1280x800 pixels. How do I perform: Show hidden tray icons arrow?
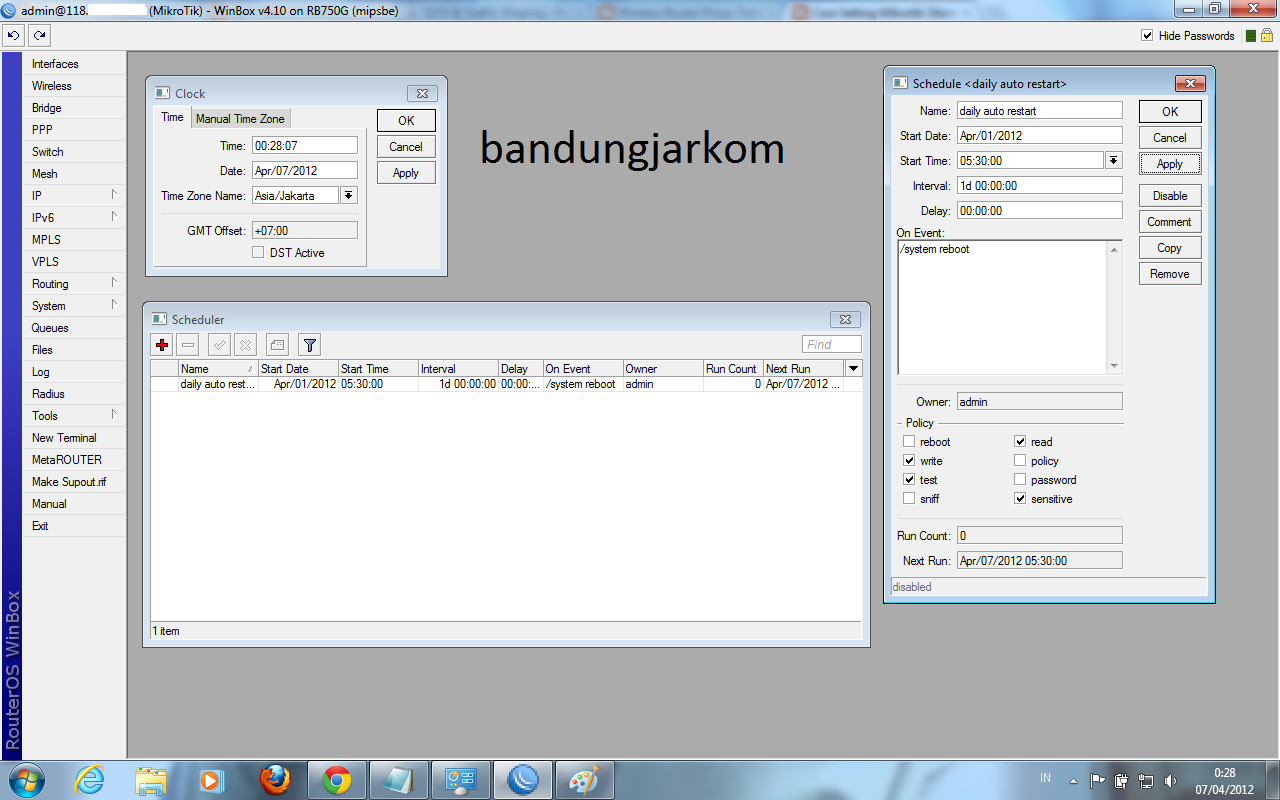tap(1074, 780)
